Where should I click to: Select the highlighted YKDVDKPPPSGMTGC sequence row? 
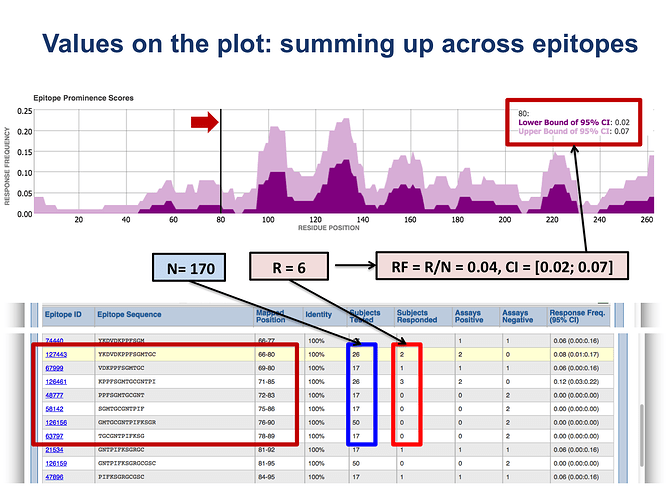[x=140, y=354]
